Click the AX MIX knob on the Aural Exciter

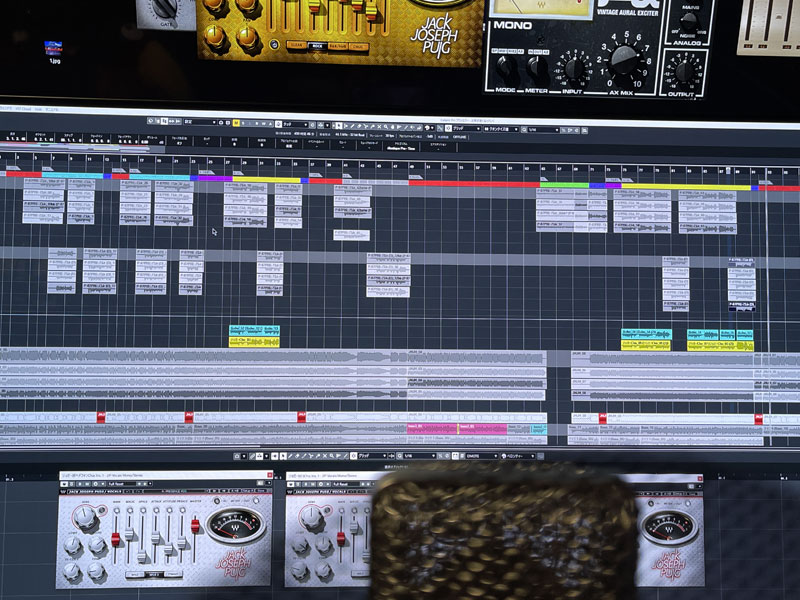point(623,60)
